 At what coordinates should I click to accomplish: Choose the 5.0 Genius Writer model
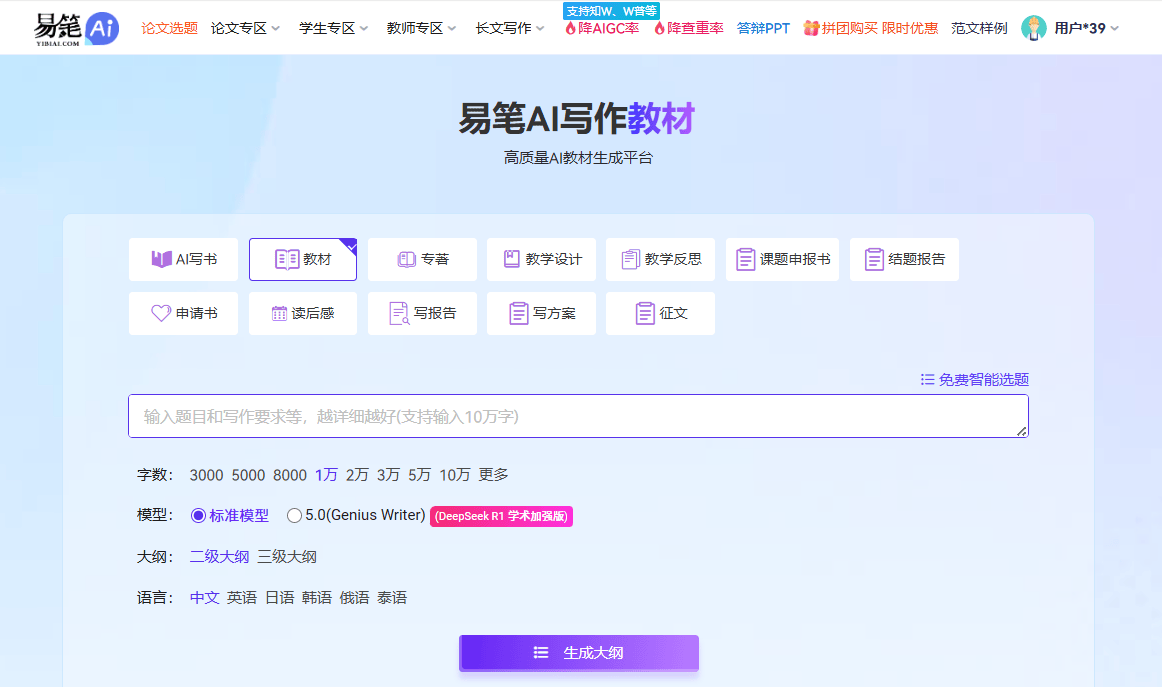(295, 515)
